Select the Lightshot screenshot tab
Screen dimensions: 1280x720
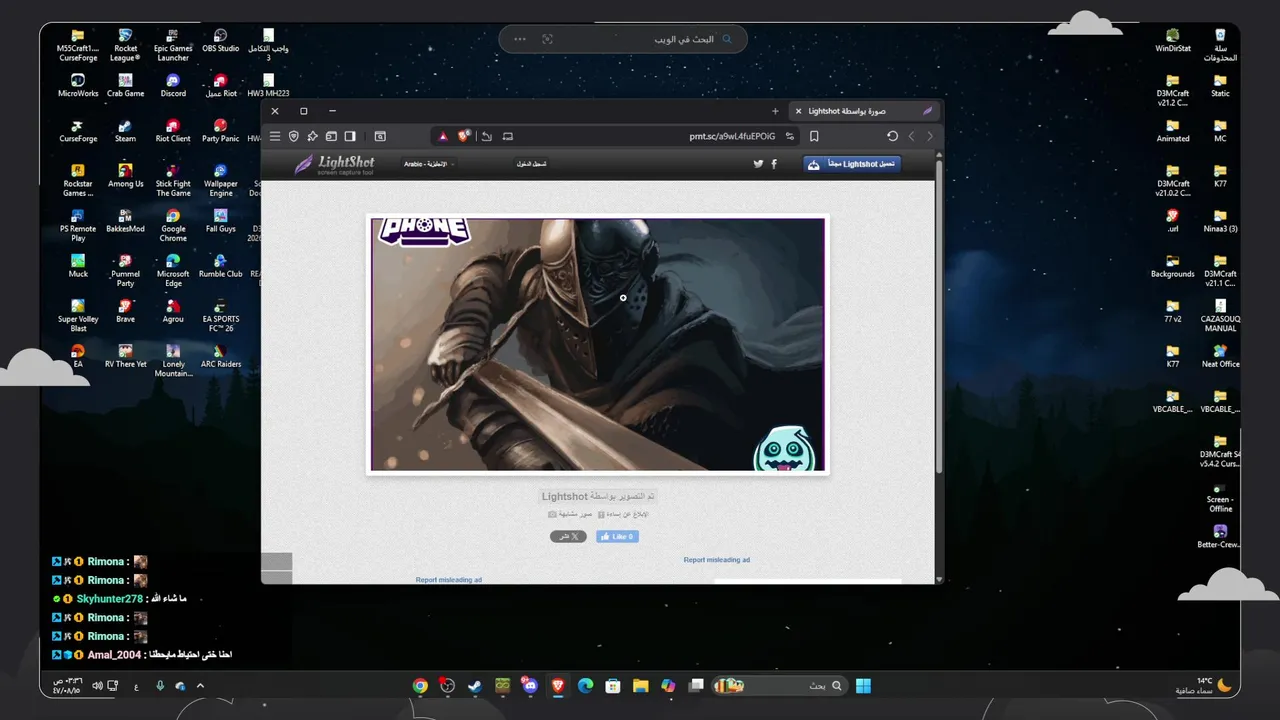pos(865,111)
